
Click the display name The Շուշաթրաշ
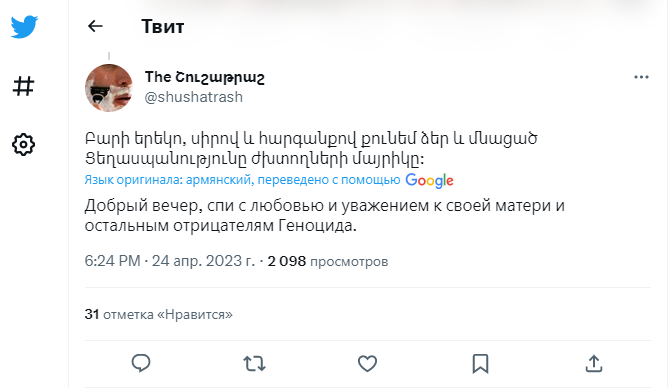coord(205,77)
